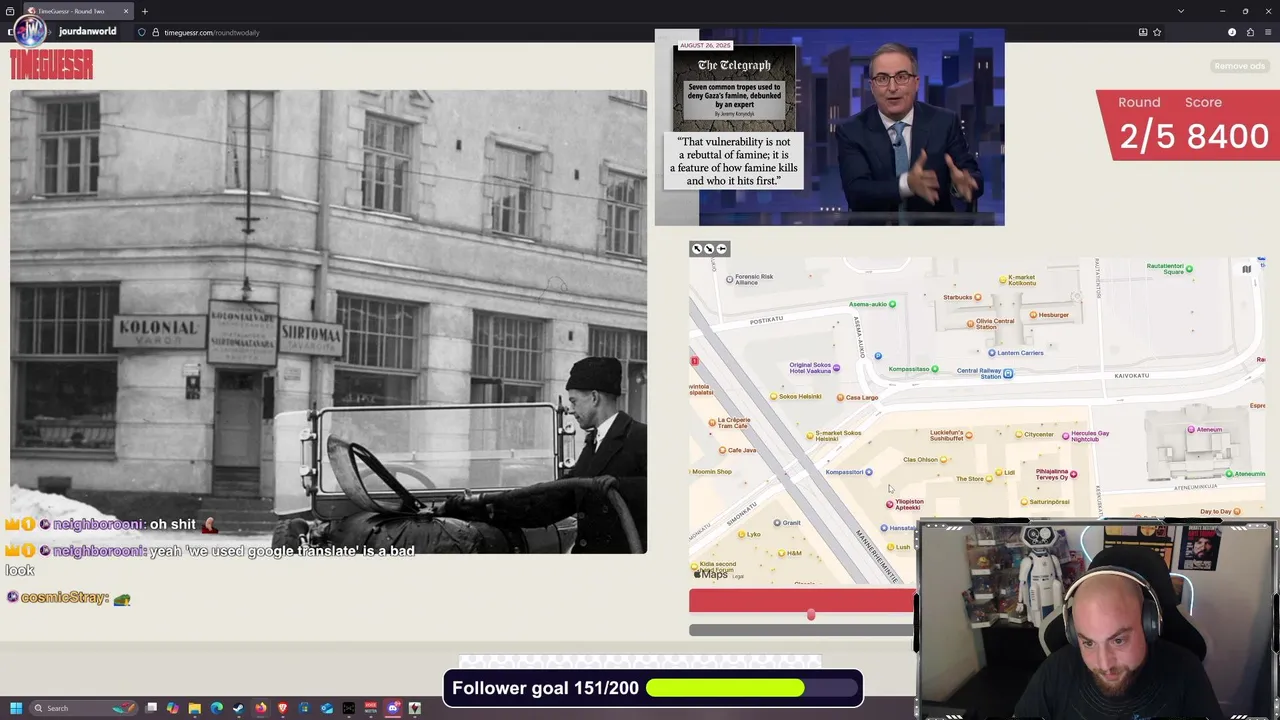
Task: Click Starbucks marker on map
Action: (978, 297)
